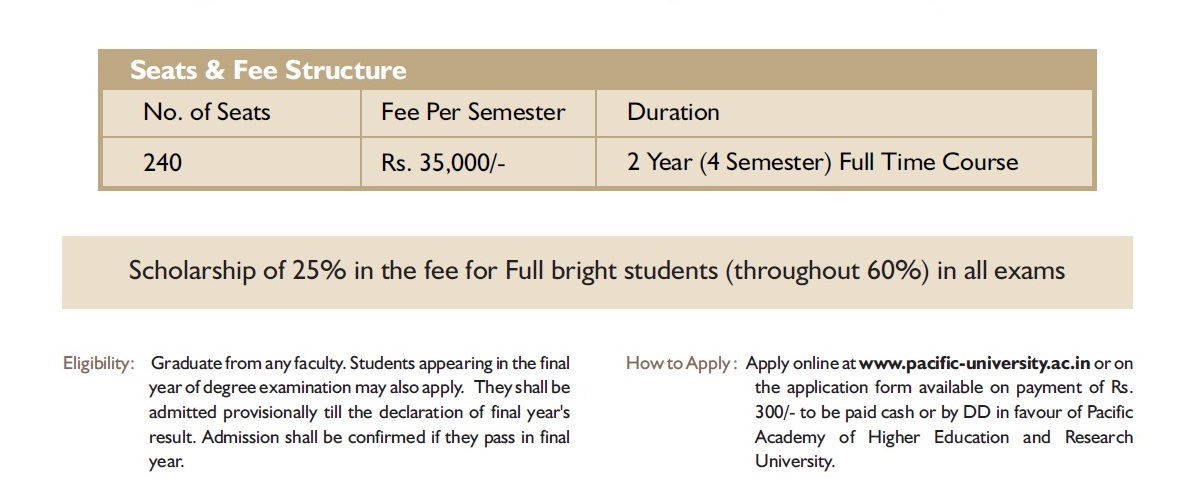This screenshot has width=1199, height=494.
Task: Select the Fee Per Semester column heading
Action: coord(473,112)
